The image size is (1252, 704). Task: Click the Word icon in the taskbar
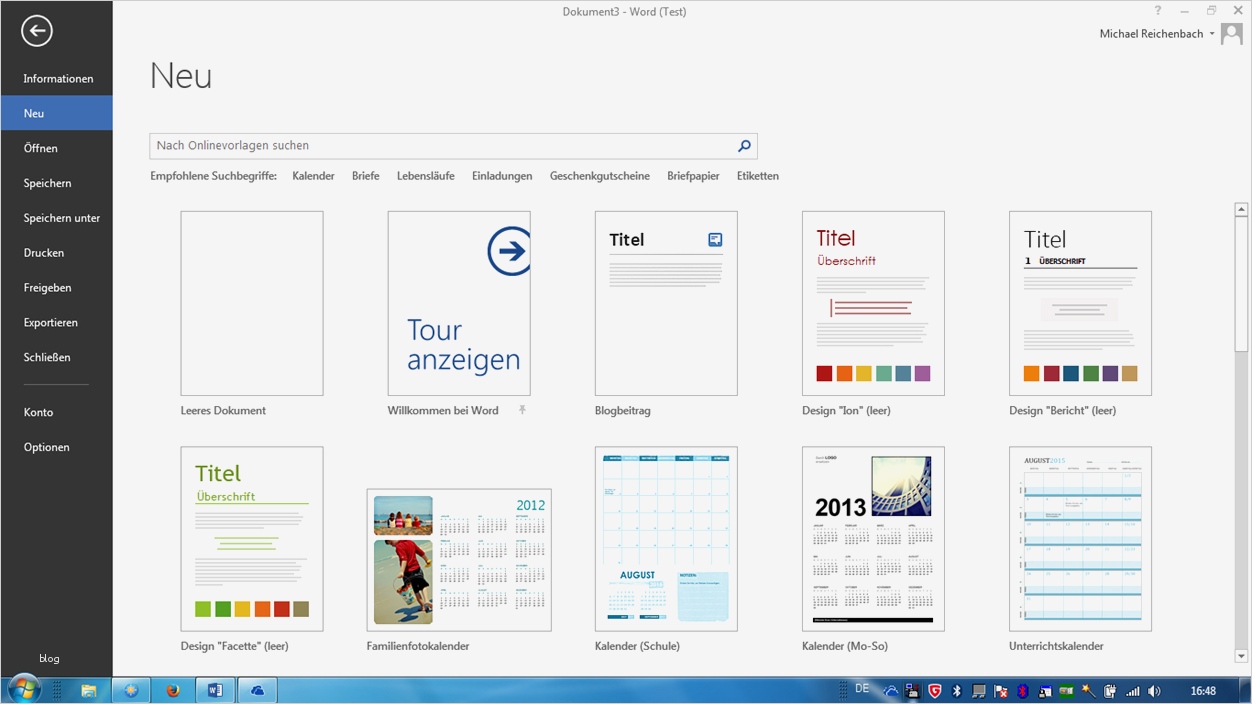click(215, 690)
